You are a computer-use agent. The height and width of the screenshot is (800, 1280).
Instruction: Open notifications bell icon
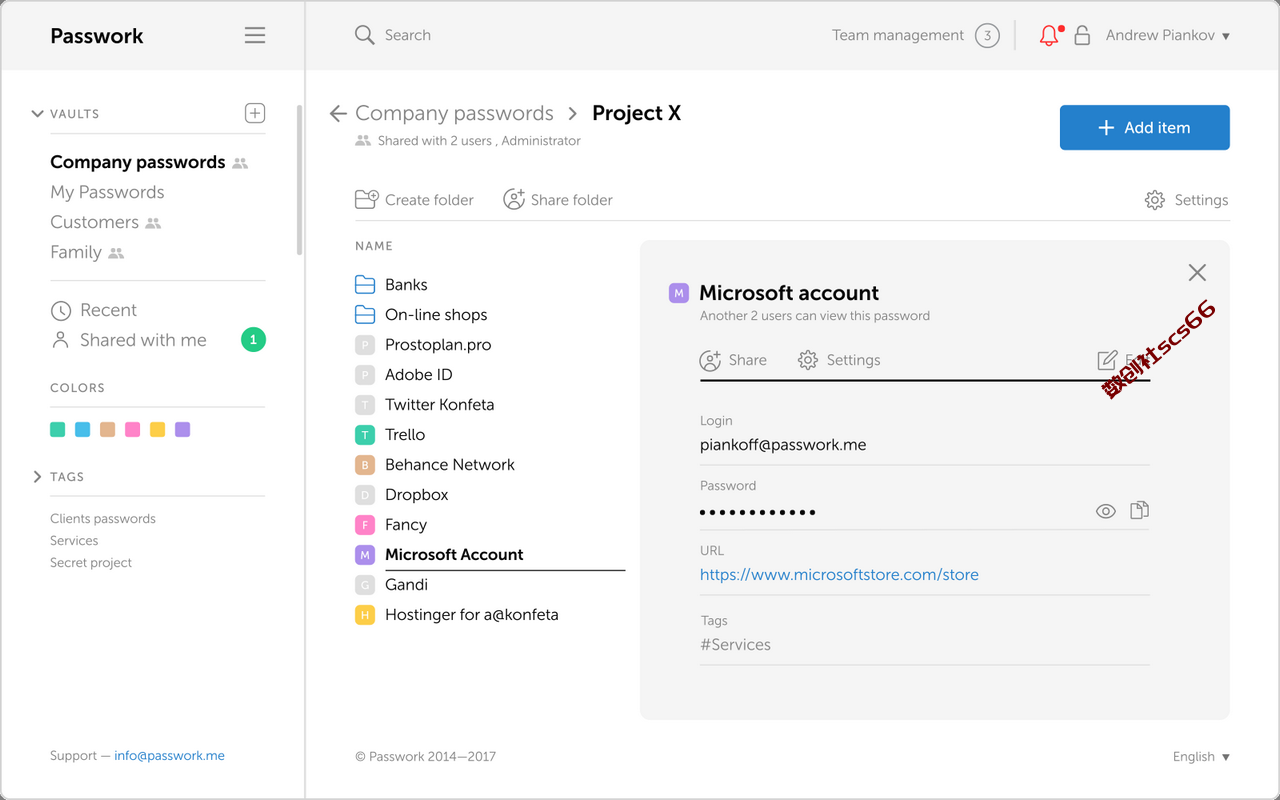(1049, 36)
